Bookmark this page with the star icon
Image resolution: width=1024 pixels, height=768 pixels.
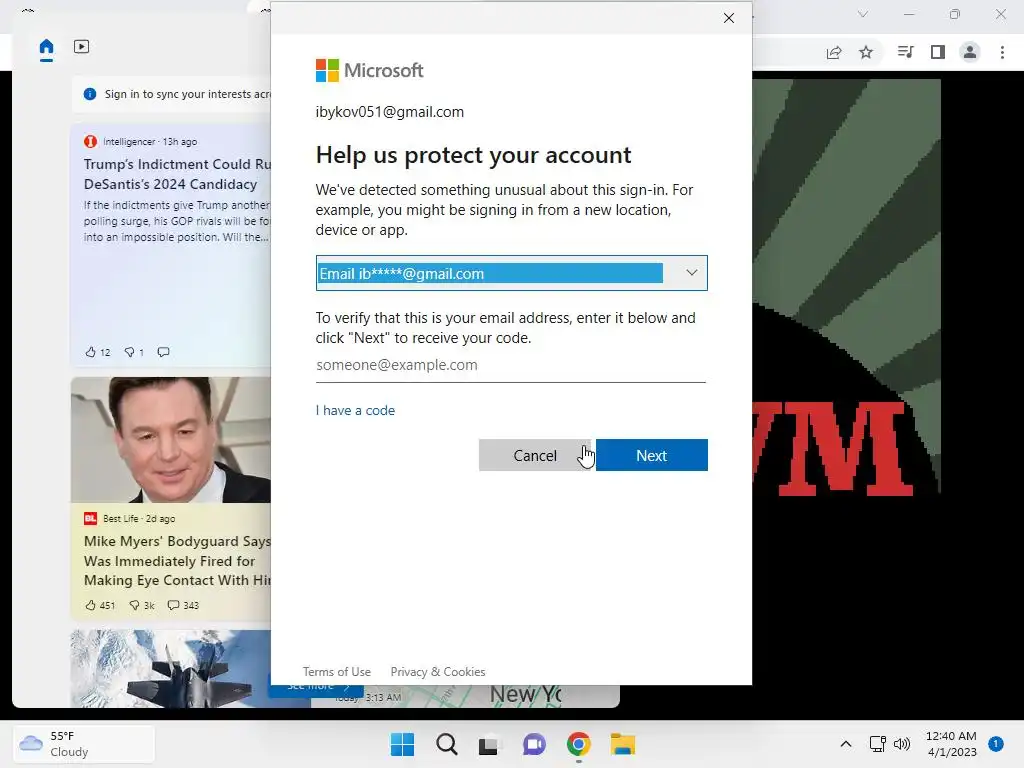[x=866, y=52]
